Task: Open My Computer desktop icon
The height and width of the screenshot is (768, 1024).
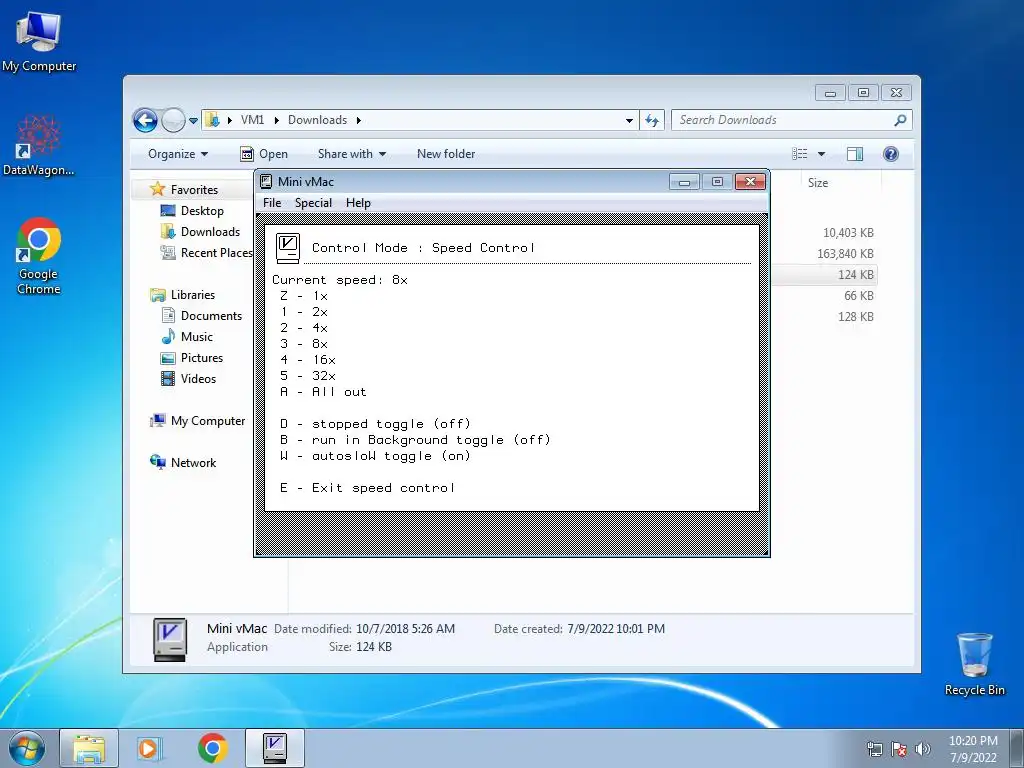Action: (x=39, y=40)
